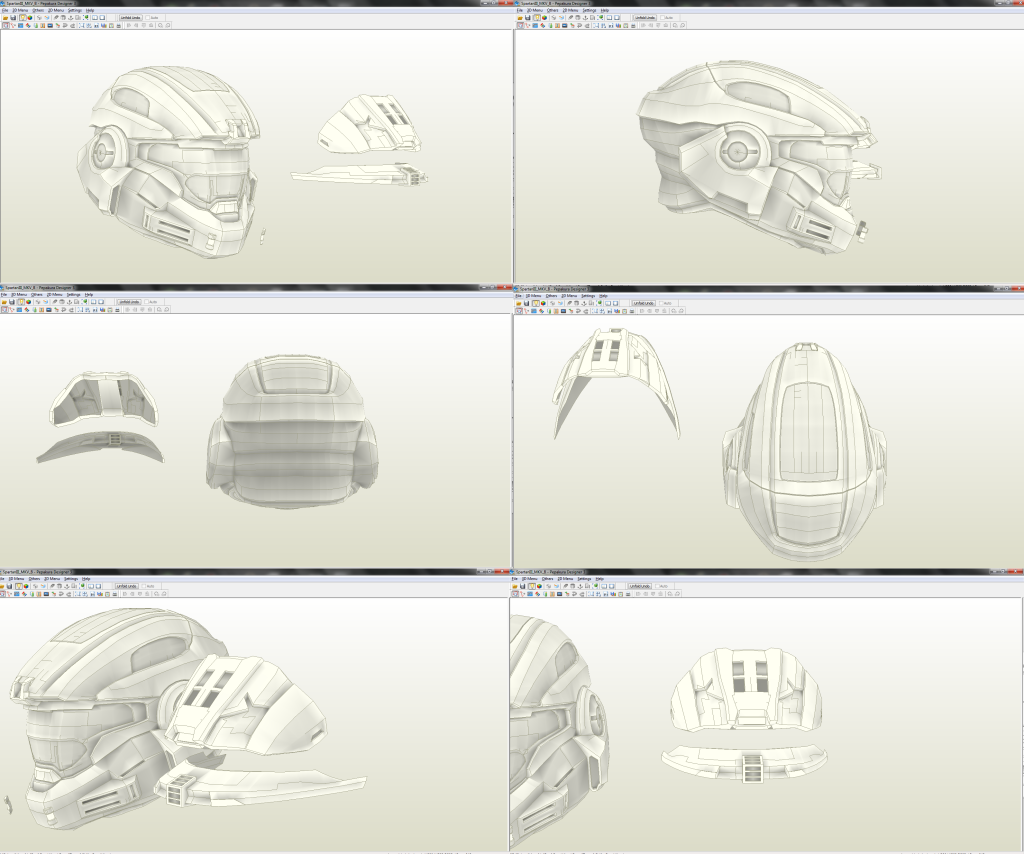Select the top-view helmet model in middle-right window
Screen dimensions: 1024x854
tap(805, 451)
